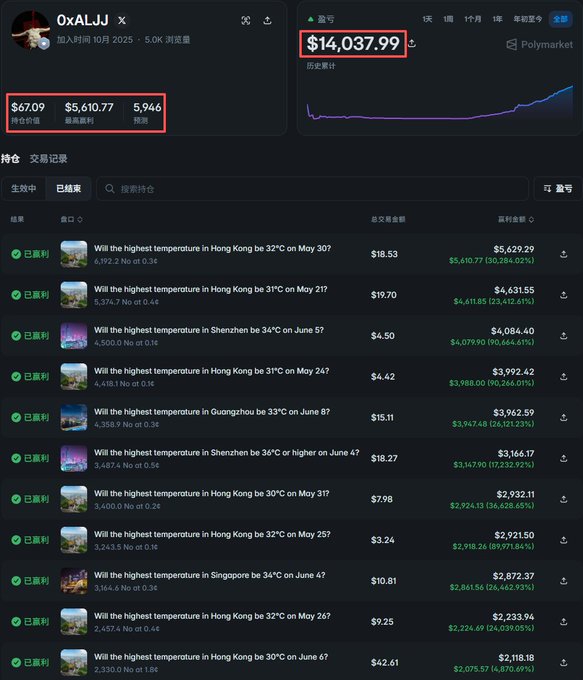Click the $5,610.77 最高赢利 stat
The height and width of the screenshot is (680, 583).
pyautogui.click(x=89, y=112)
